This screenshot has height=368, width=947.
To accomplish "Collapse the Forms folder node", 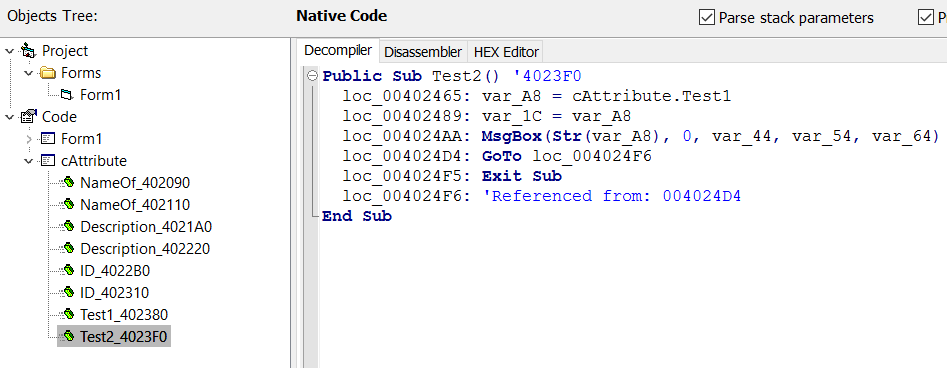I will point(28,73).
